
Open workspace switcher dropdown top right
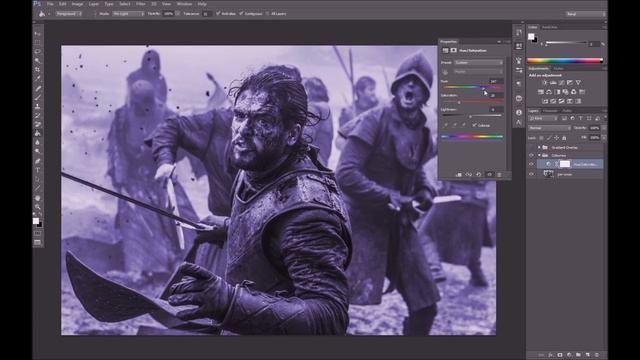[586, 14]
